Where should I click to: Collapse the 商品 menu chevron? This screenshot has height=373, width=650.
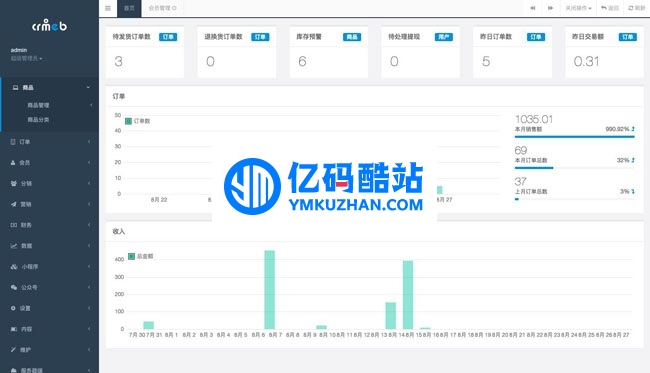pos(88,87)
